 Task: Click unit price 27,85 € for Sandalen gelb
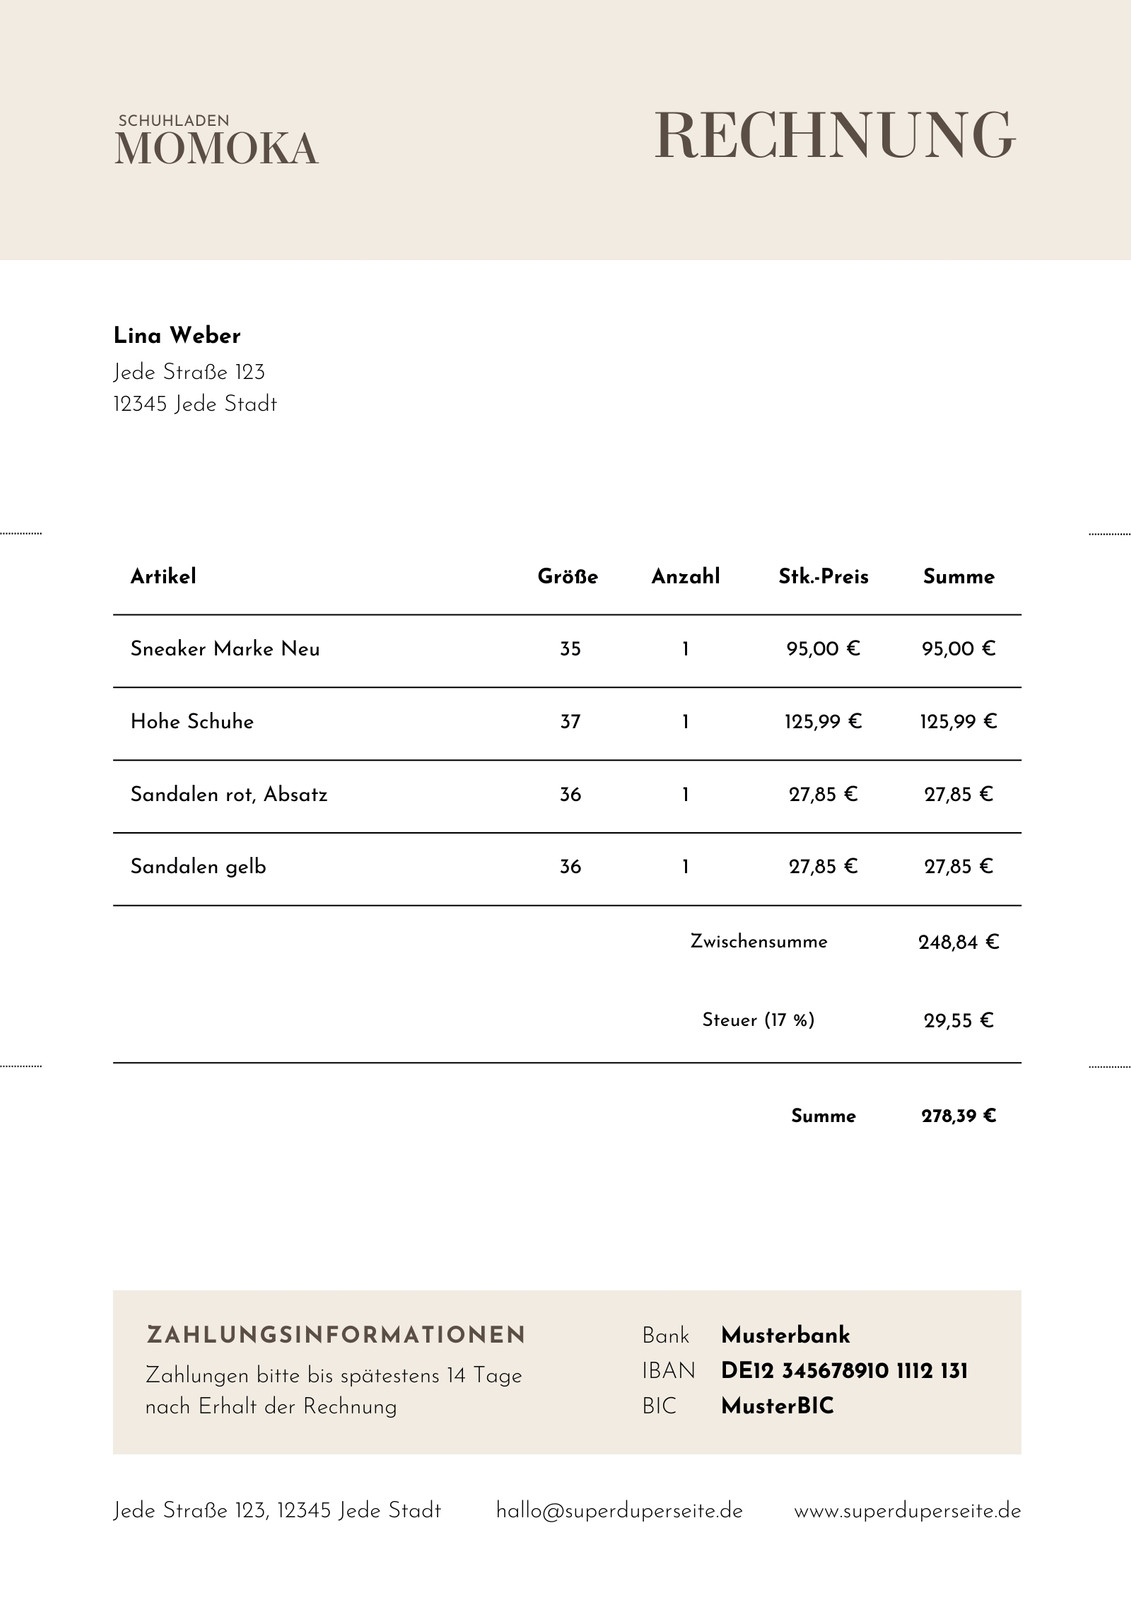click(x=823, y=866)
